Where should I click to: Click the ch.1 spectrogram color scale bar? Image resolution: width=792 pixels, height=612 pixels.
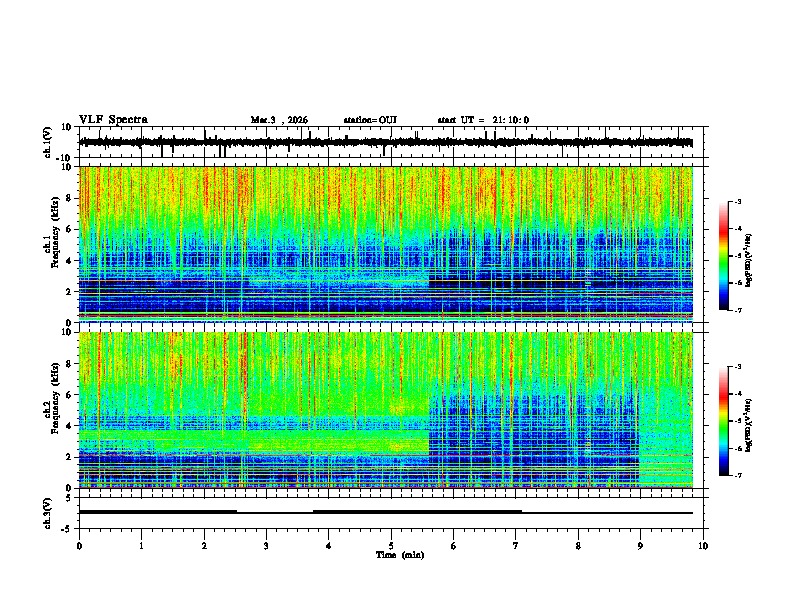tap(724, 256)
